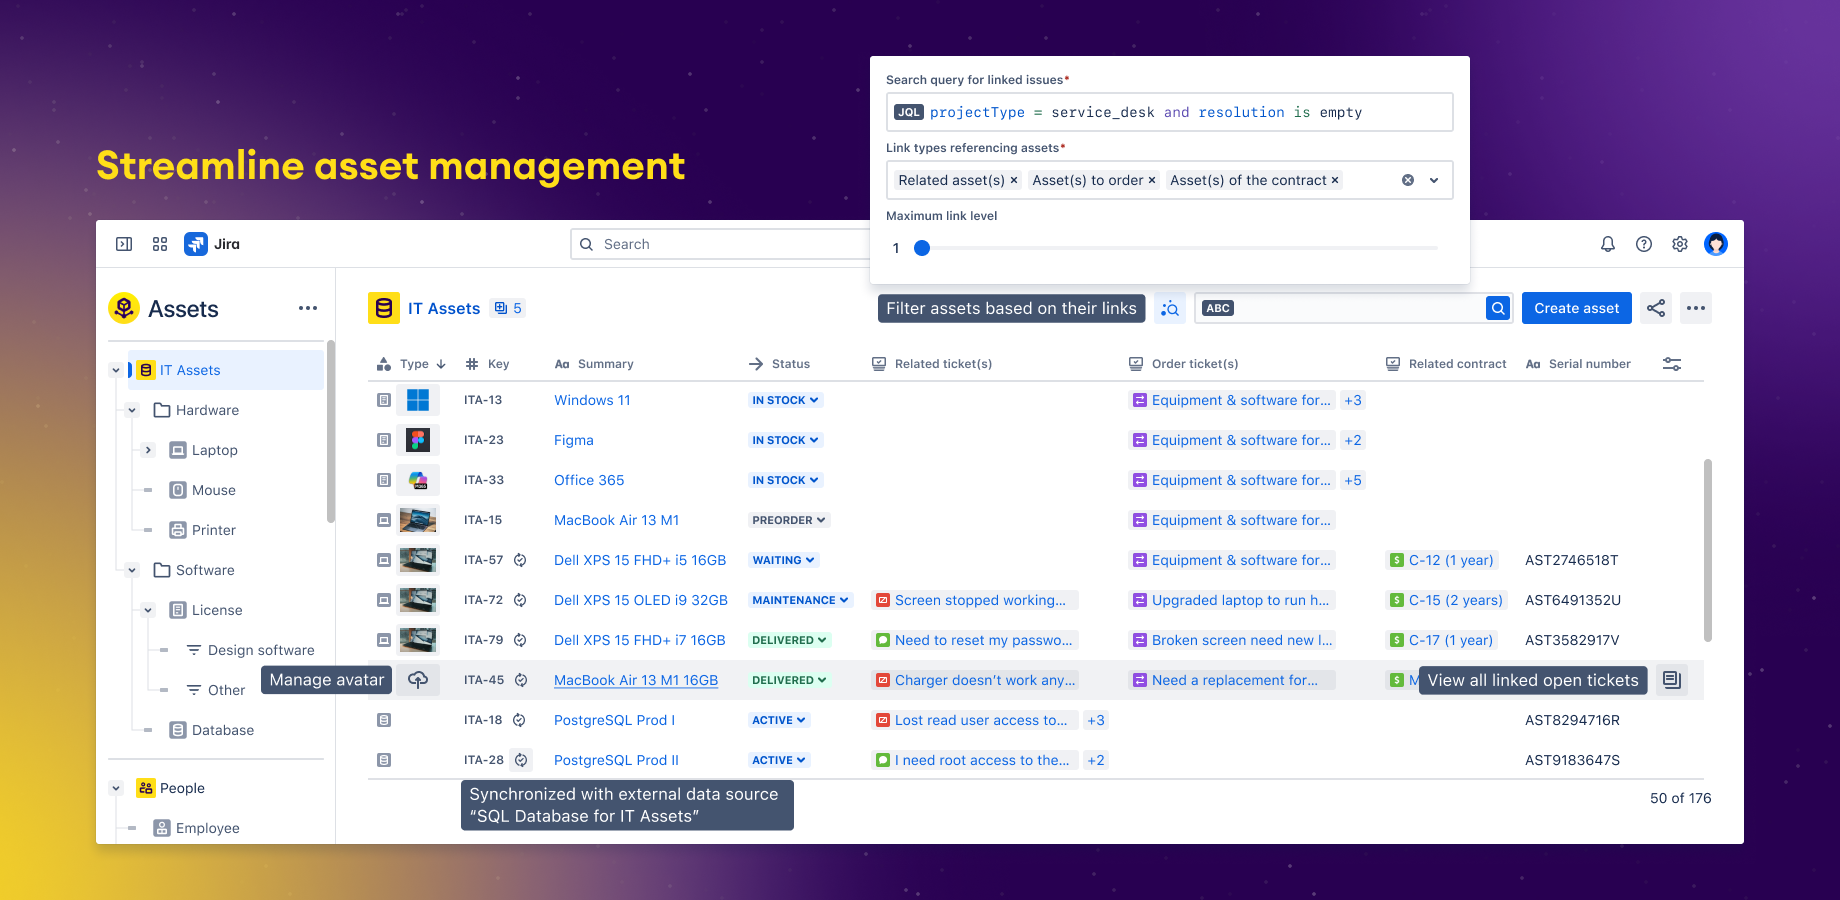Viewport: 1840px width, 900px height.
Task: Open the help question mark icon
Action: (x=1644, y=244)
